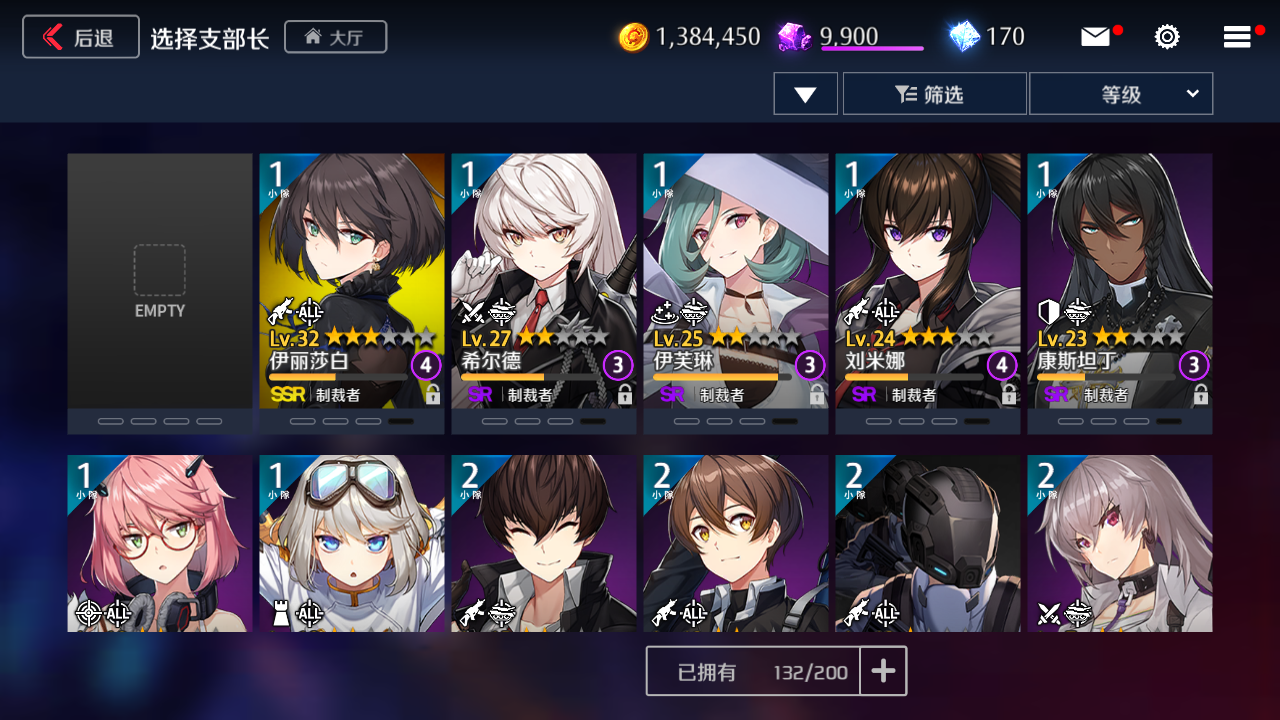Click the blue diamond currency icon
Image resolution: width=1280 pixels, height=720 pixels.
pyautogui.click(x=964, y=37)
